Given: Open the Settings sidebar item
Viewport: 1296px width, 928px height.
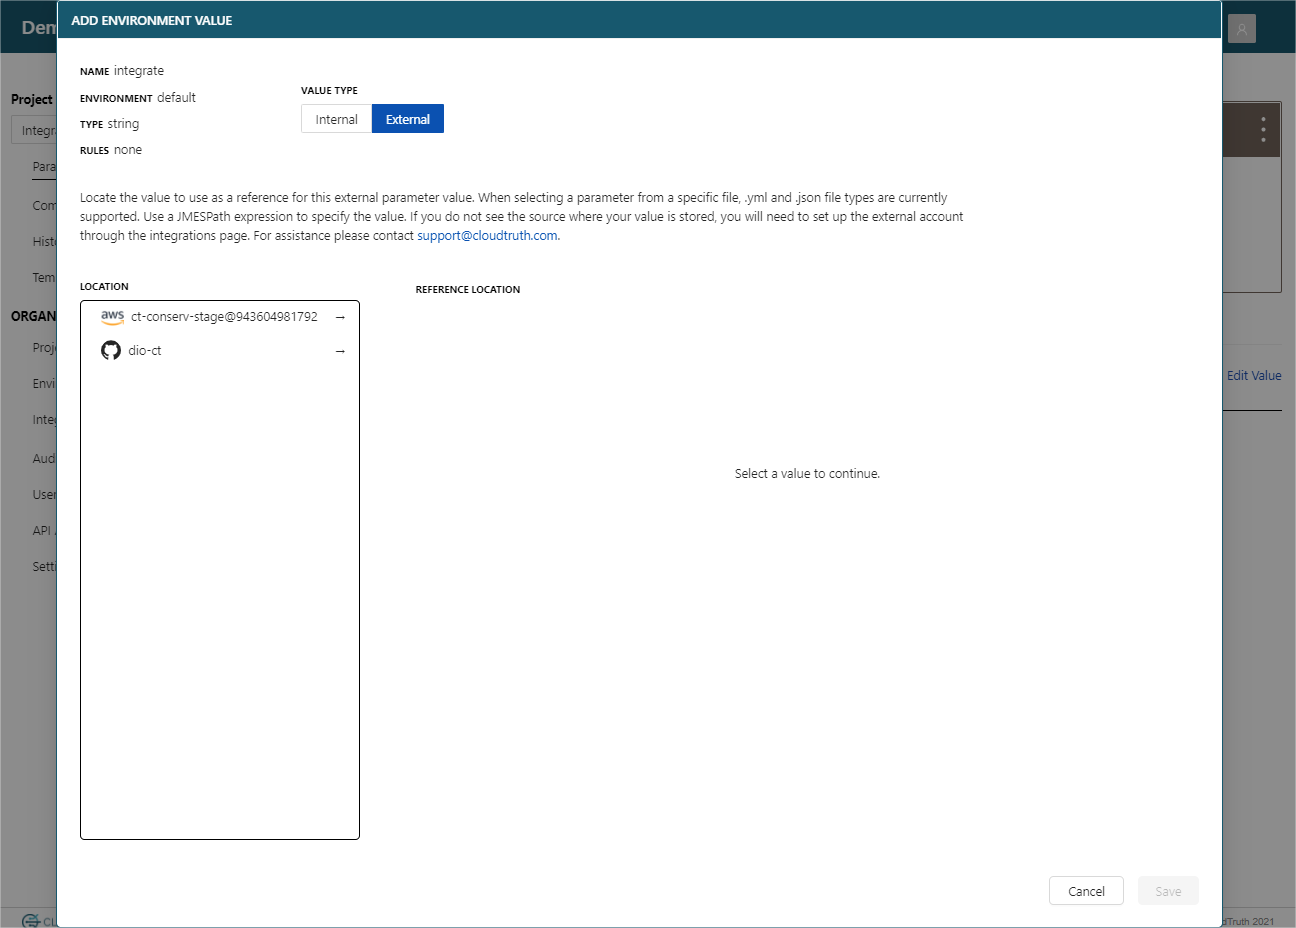Looking at the screenshot, I should pyautogui.click(x=44, y=567).
